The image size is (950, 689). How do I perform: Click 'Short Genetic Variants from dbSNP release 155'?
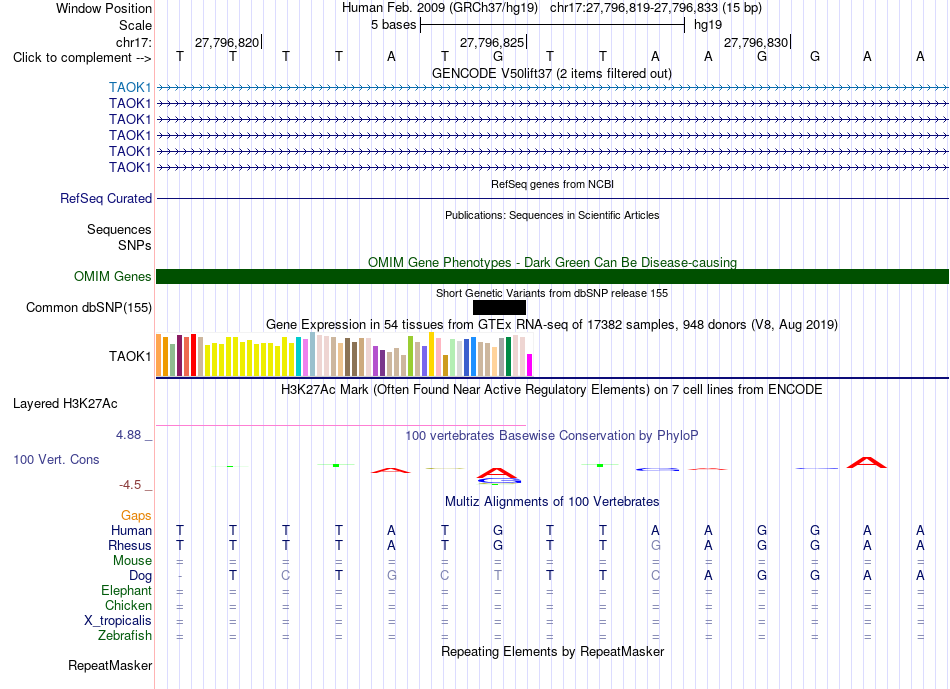point(551,293)
